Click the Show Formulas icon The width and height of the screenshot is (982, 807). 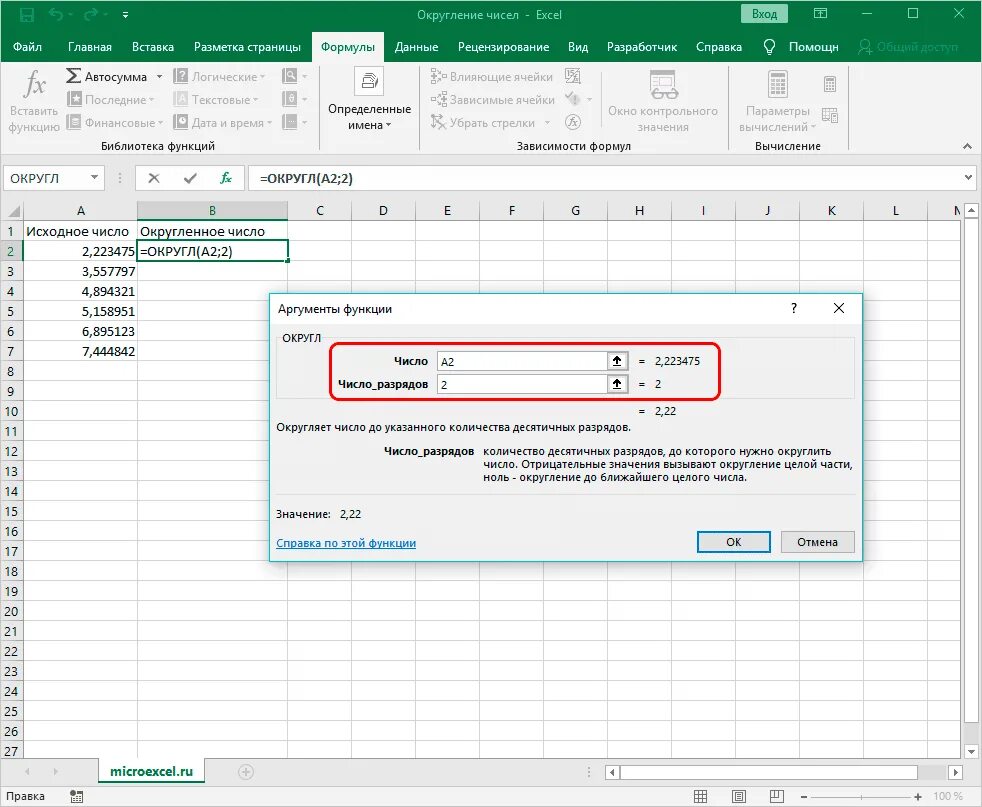[x=572, y=76]
